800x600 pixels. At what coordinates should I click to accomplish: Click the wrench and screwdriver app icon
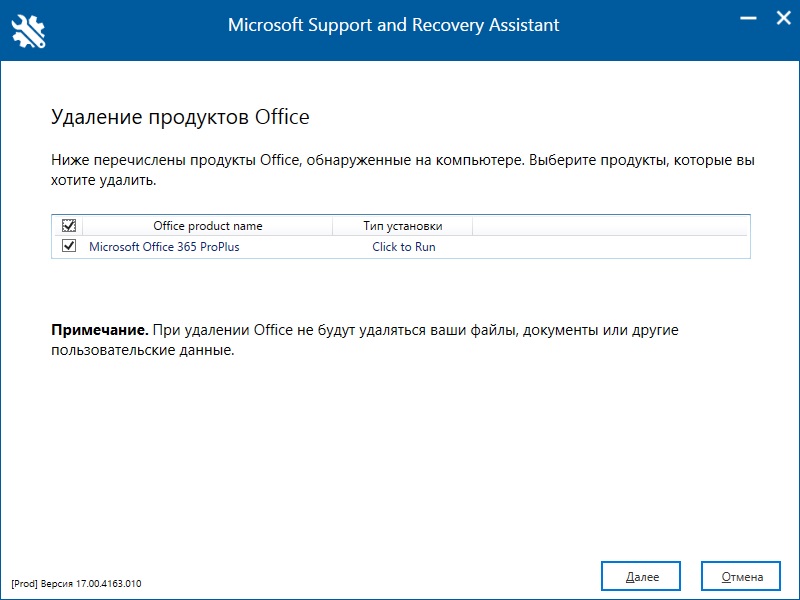pyautogui.click(x=29, y=28)
